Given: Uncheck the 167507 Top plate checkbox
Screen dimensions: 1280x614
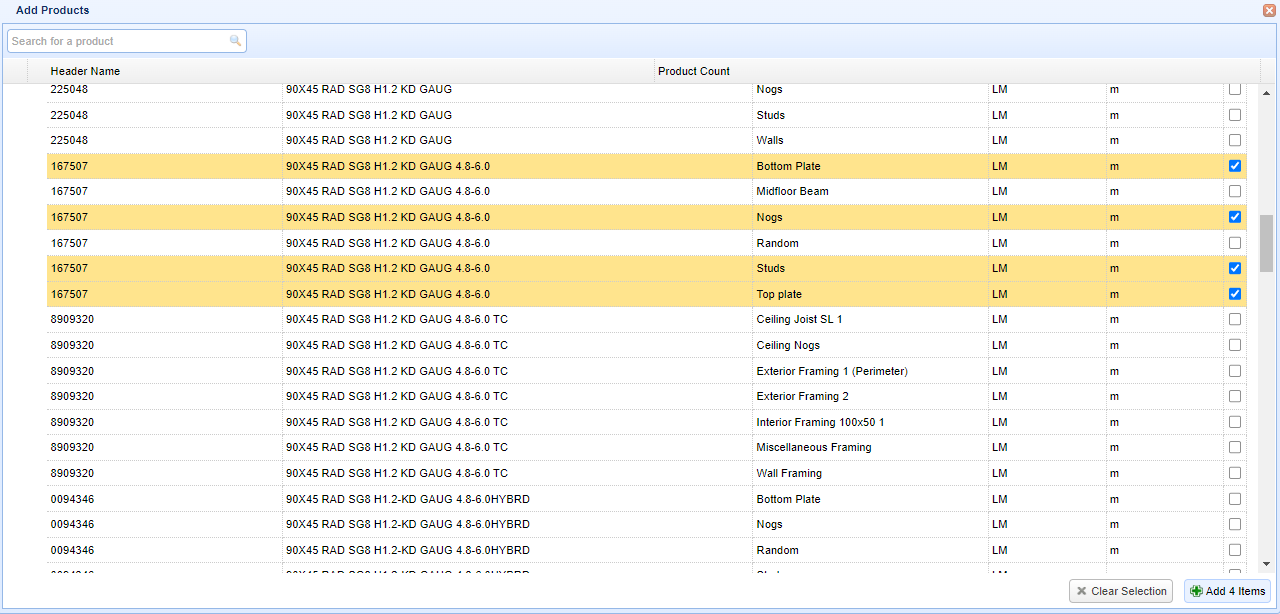Looking at the screenshot, I should coord(1235,294).
